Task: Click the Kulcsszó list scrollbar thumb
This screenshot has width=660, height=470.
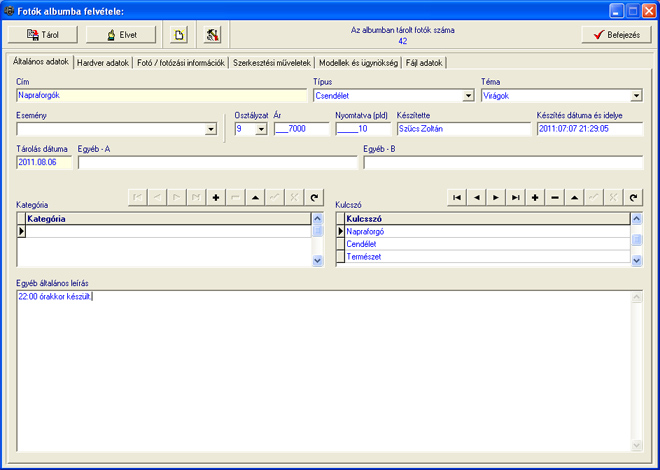Action: 636,240
